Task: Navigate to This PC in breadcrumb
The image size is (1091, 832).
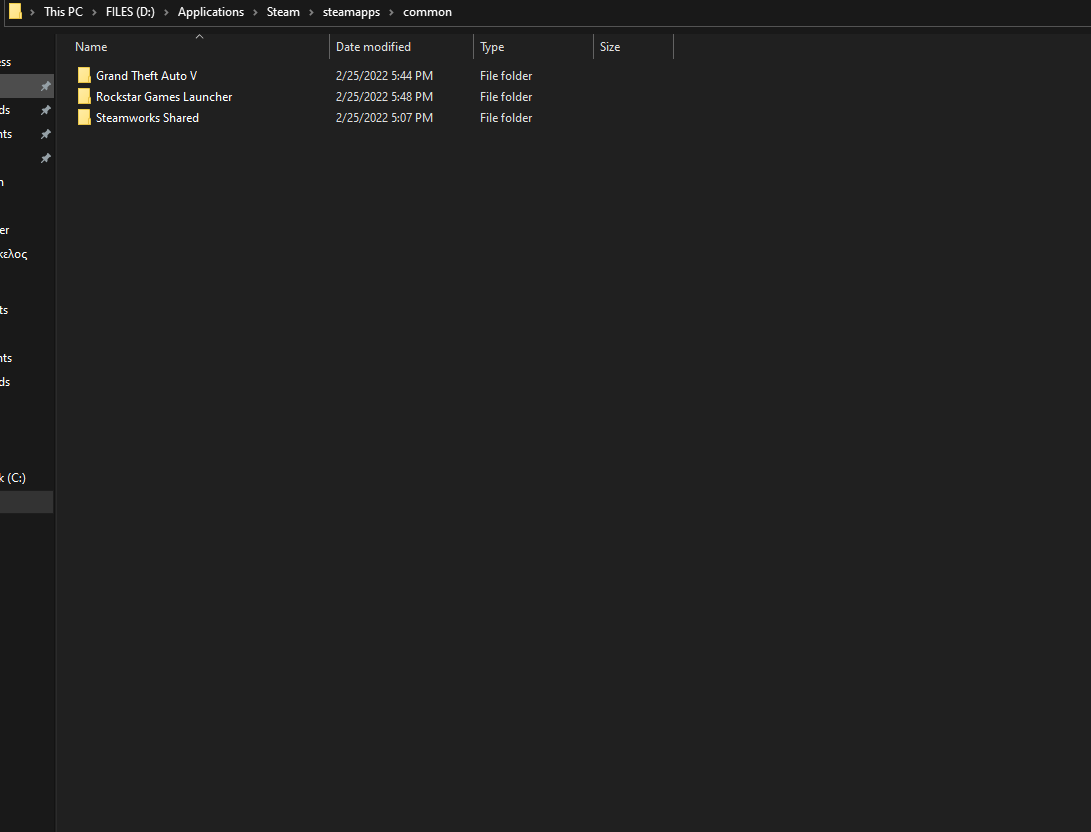Action: [x=63, y=12]
